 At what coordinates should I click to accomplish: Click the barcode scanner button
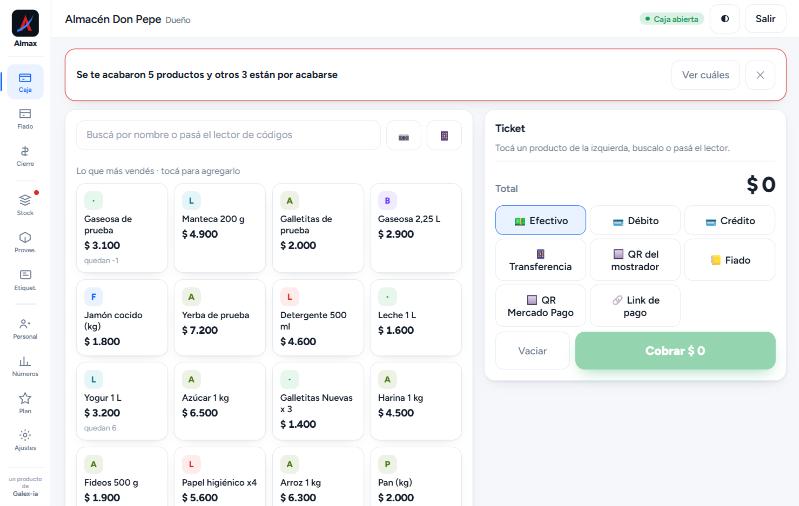click(x=404, y=136)
